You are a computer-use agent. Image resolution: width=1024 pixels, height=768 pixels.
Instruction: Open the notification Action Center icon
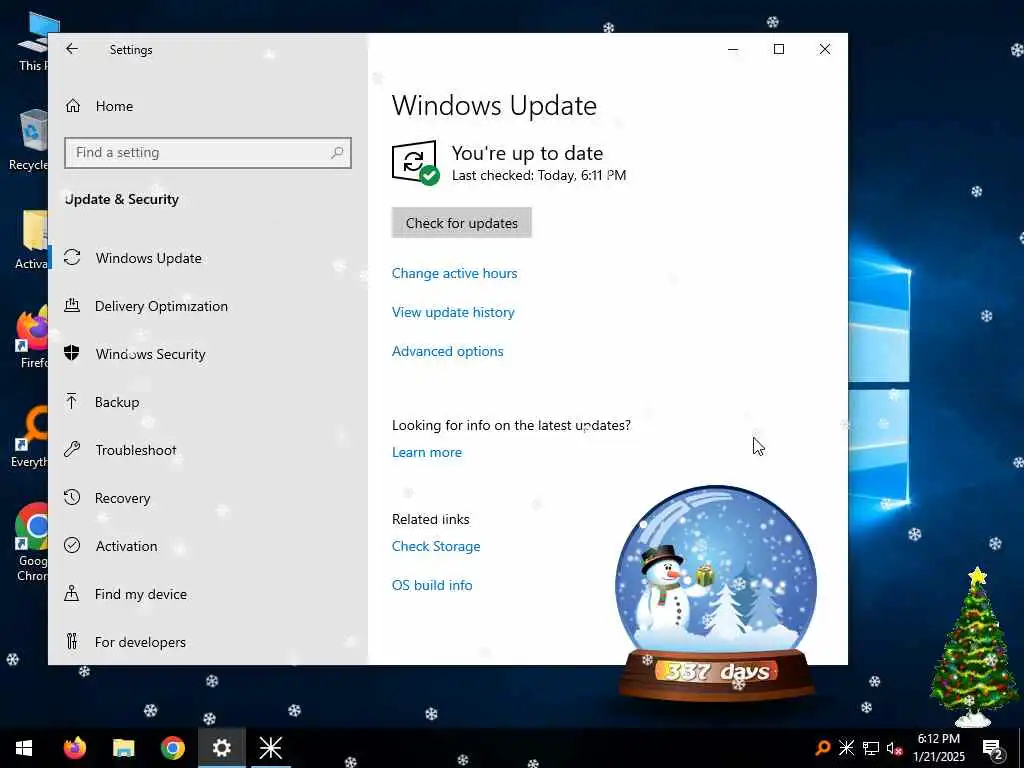(x=993, y=750)
